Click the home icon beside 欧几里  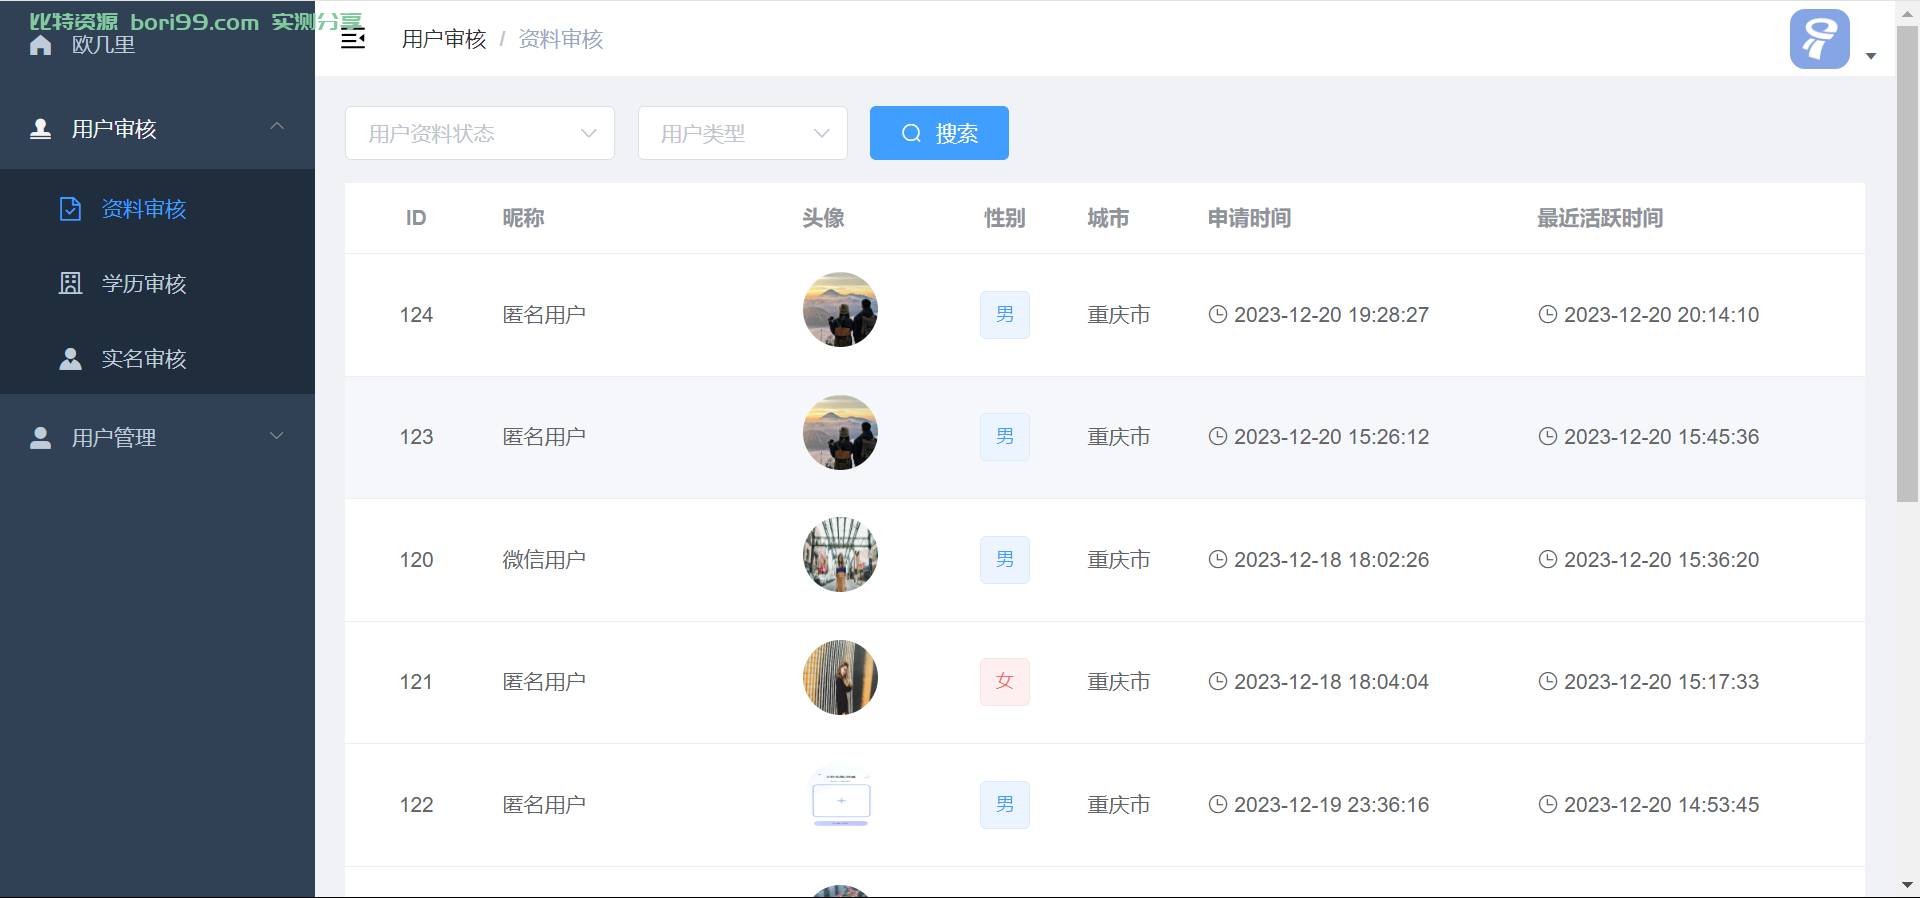click(40, 45)
